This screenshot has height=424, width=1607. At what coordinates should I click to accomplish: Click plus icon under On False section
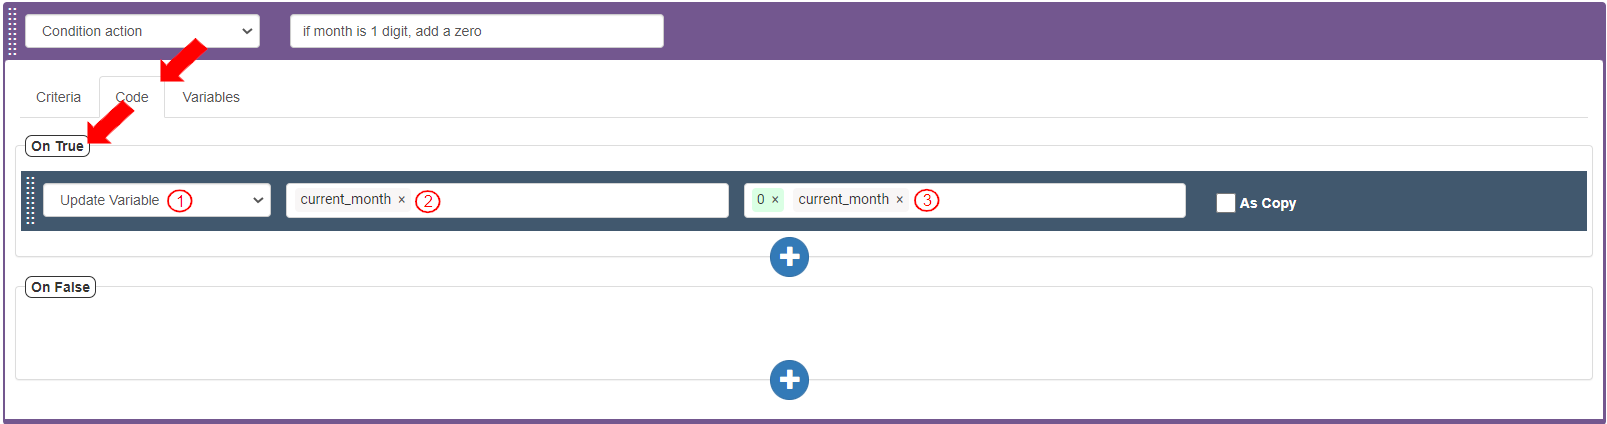[x=789, y=380]
